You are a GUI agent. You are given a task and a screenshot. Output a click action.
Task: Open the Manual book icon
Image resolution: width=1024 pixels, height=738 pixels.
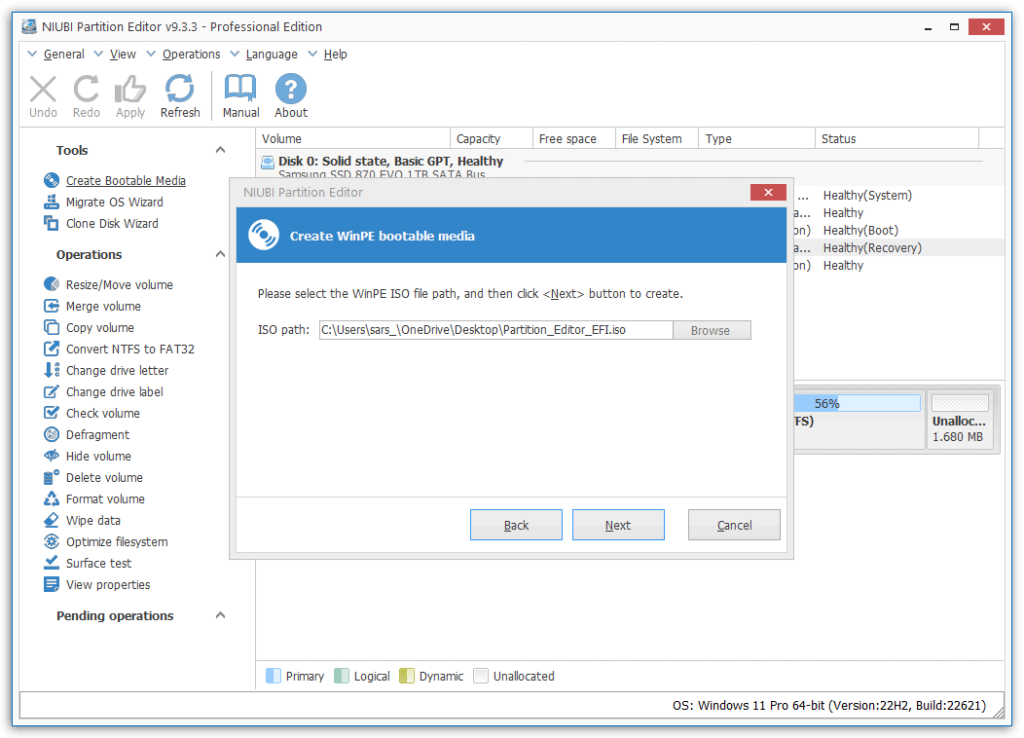(x=240, y=89)
